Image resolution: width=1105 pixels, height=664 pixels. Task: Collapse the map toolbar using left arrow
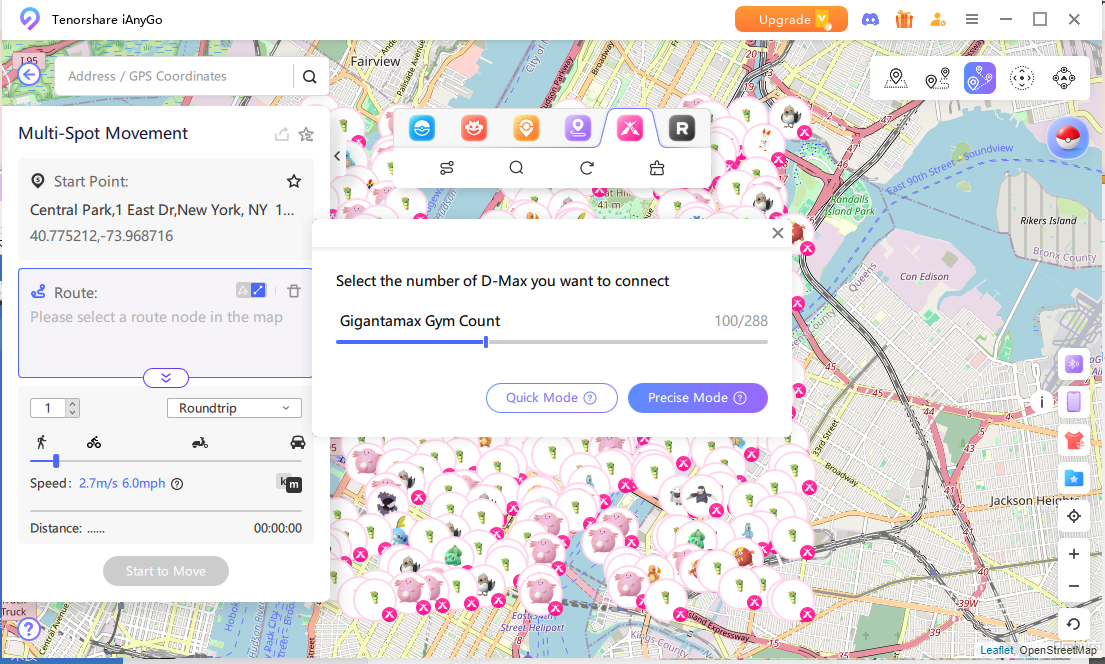click(x=337, y=156)
